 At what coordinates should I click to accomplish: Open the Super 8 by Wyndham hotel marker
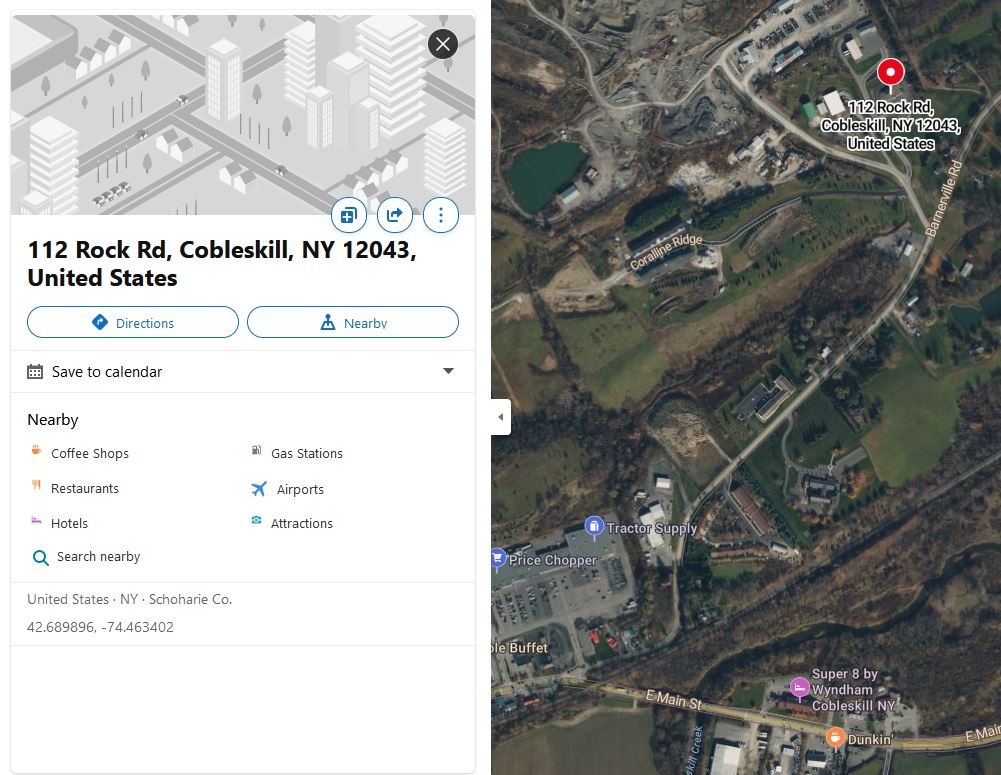[x=799, y=687]
